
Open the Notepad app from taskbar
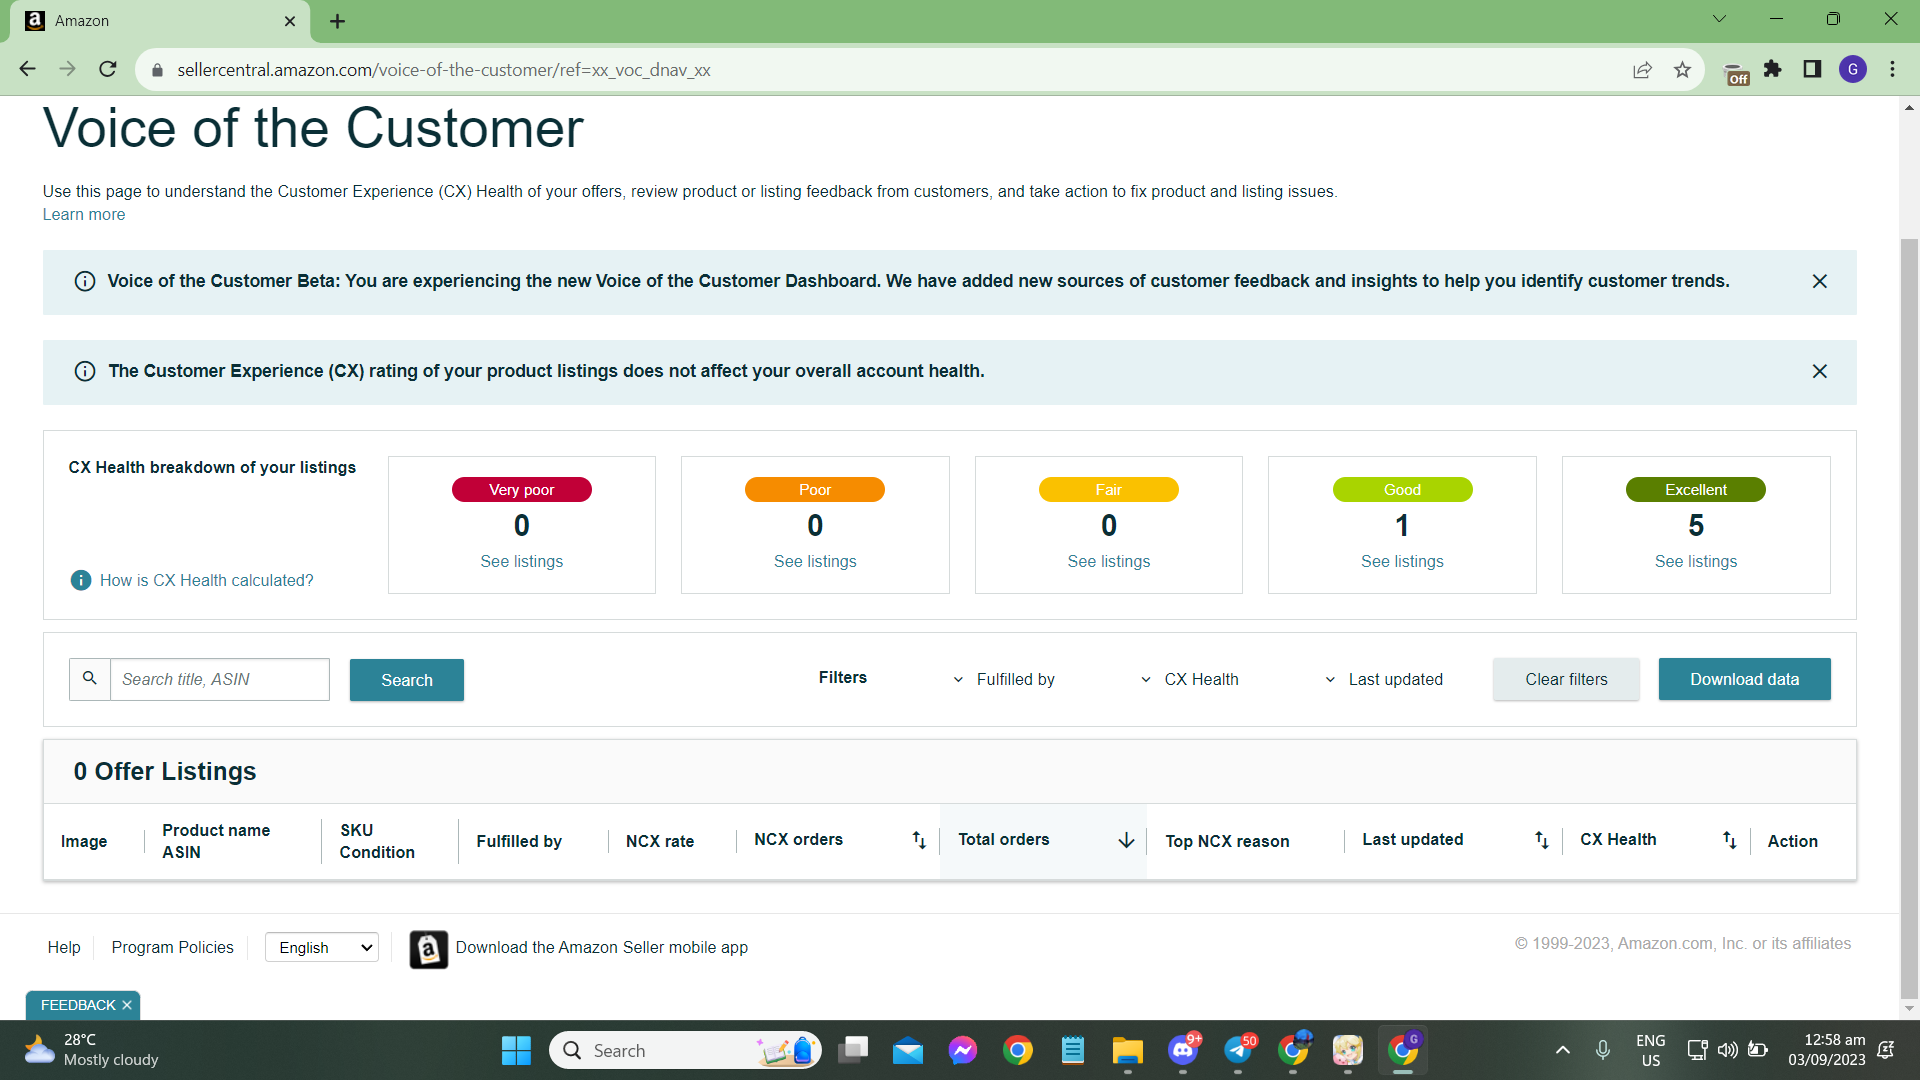(x=1073, y=1050)
